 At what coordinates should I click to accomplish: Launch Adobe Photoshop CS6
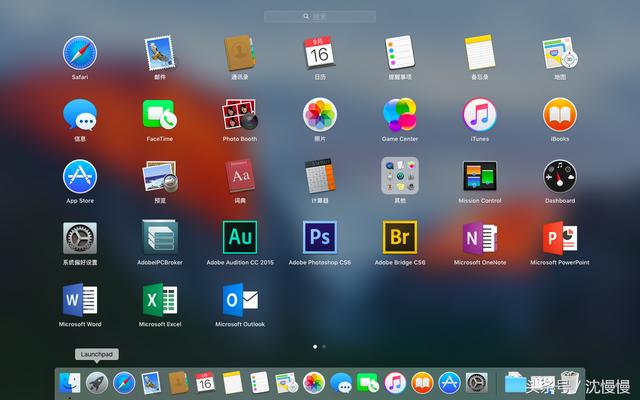coord(320,238)
